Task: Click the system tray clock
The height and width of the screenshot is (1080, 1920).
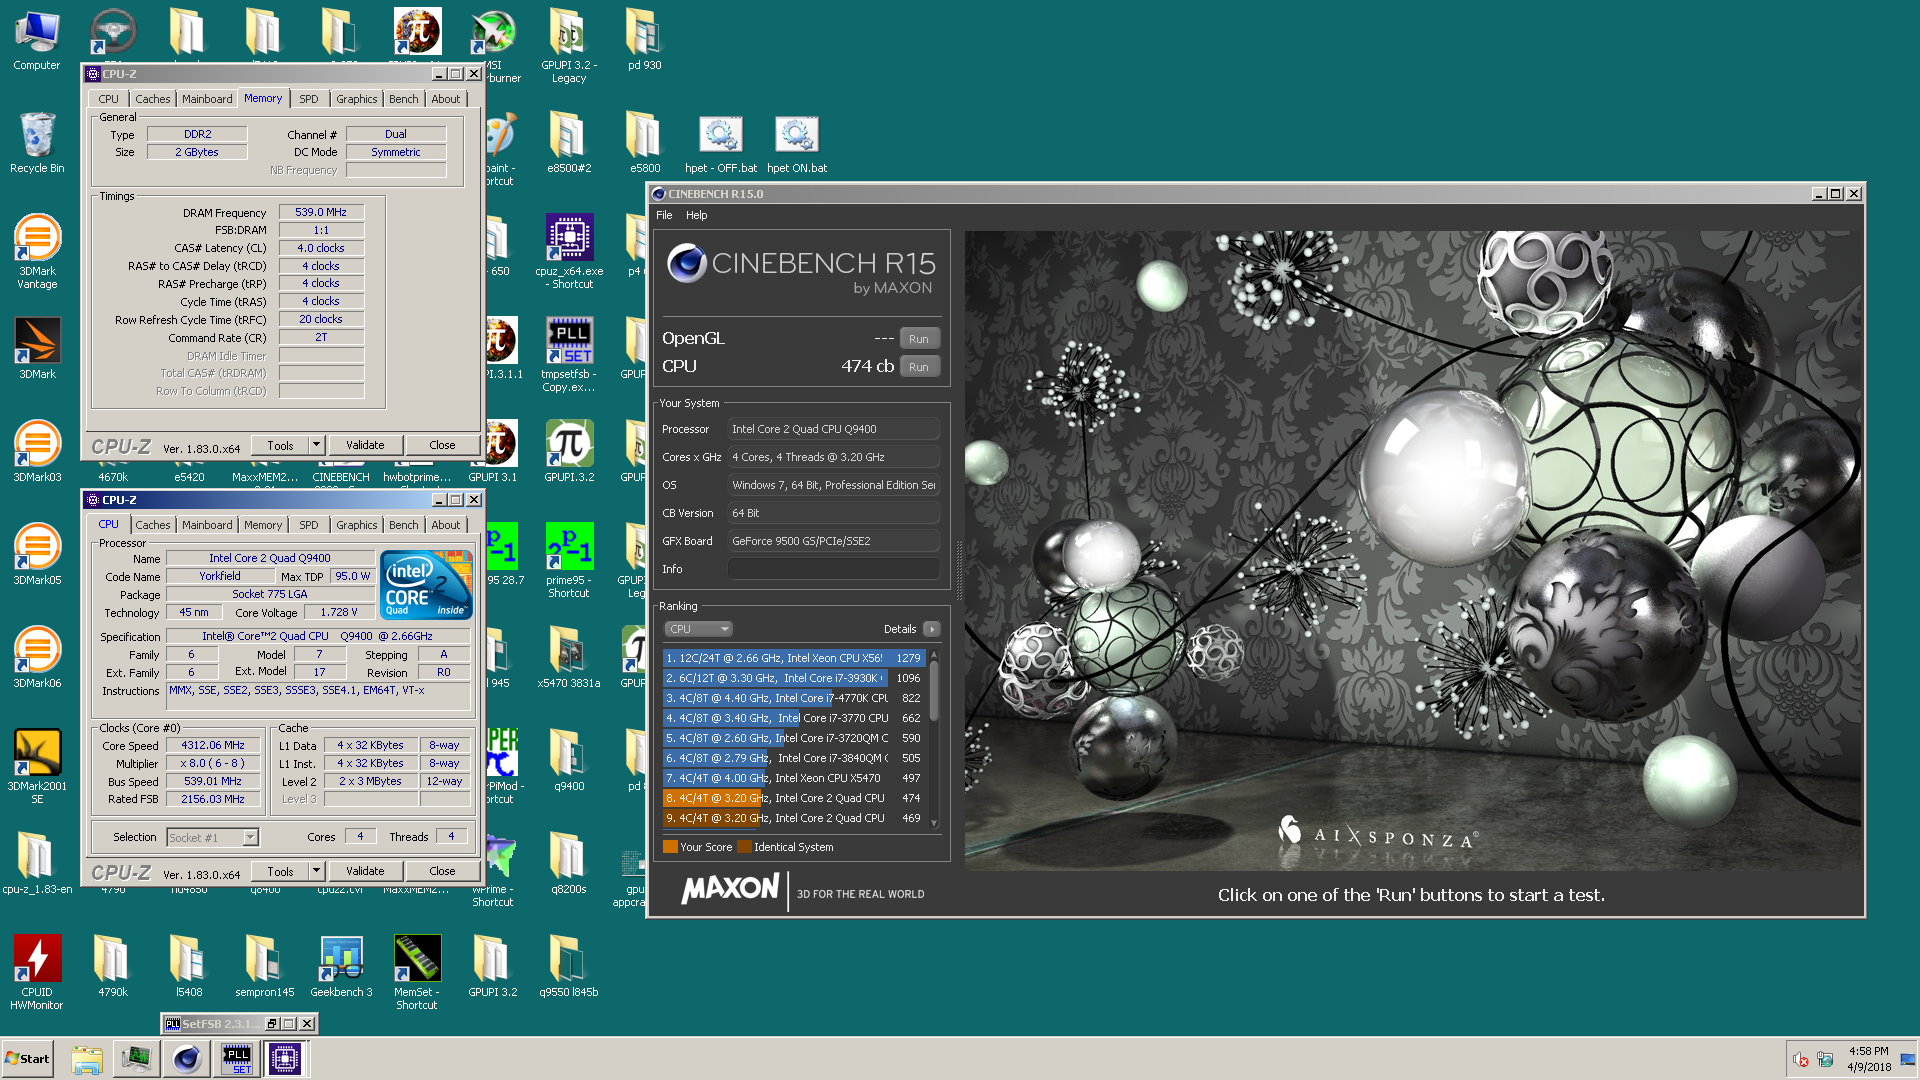Action: click(1868, 1059)
